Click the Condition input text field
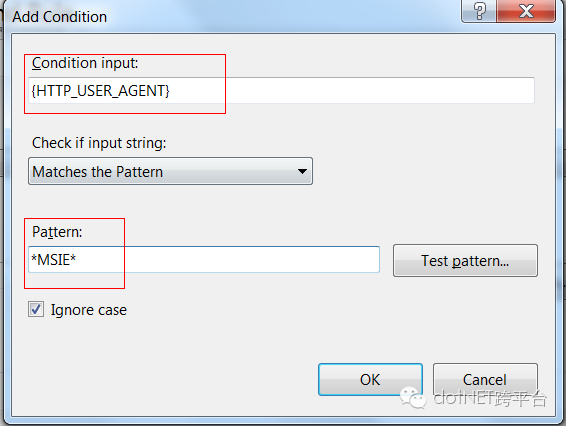This screenshot has width=566, height=426. coord(281,91)
